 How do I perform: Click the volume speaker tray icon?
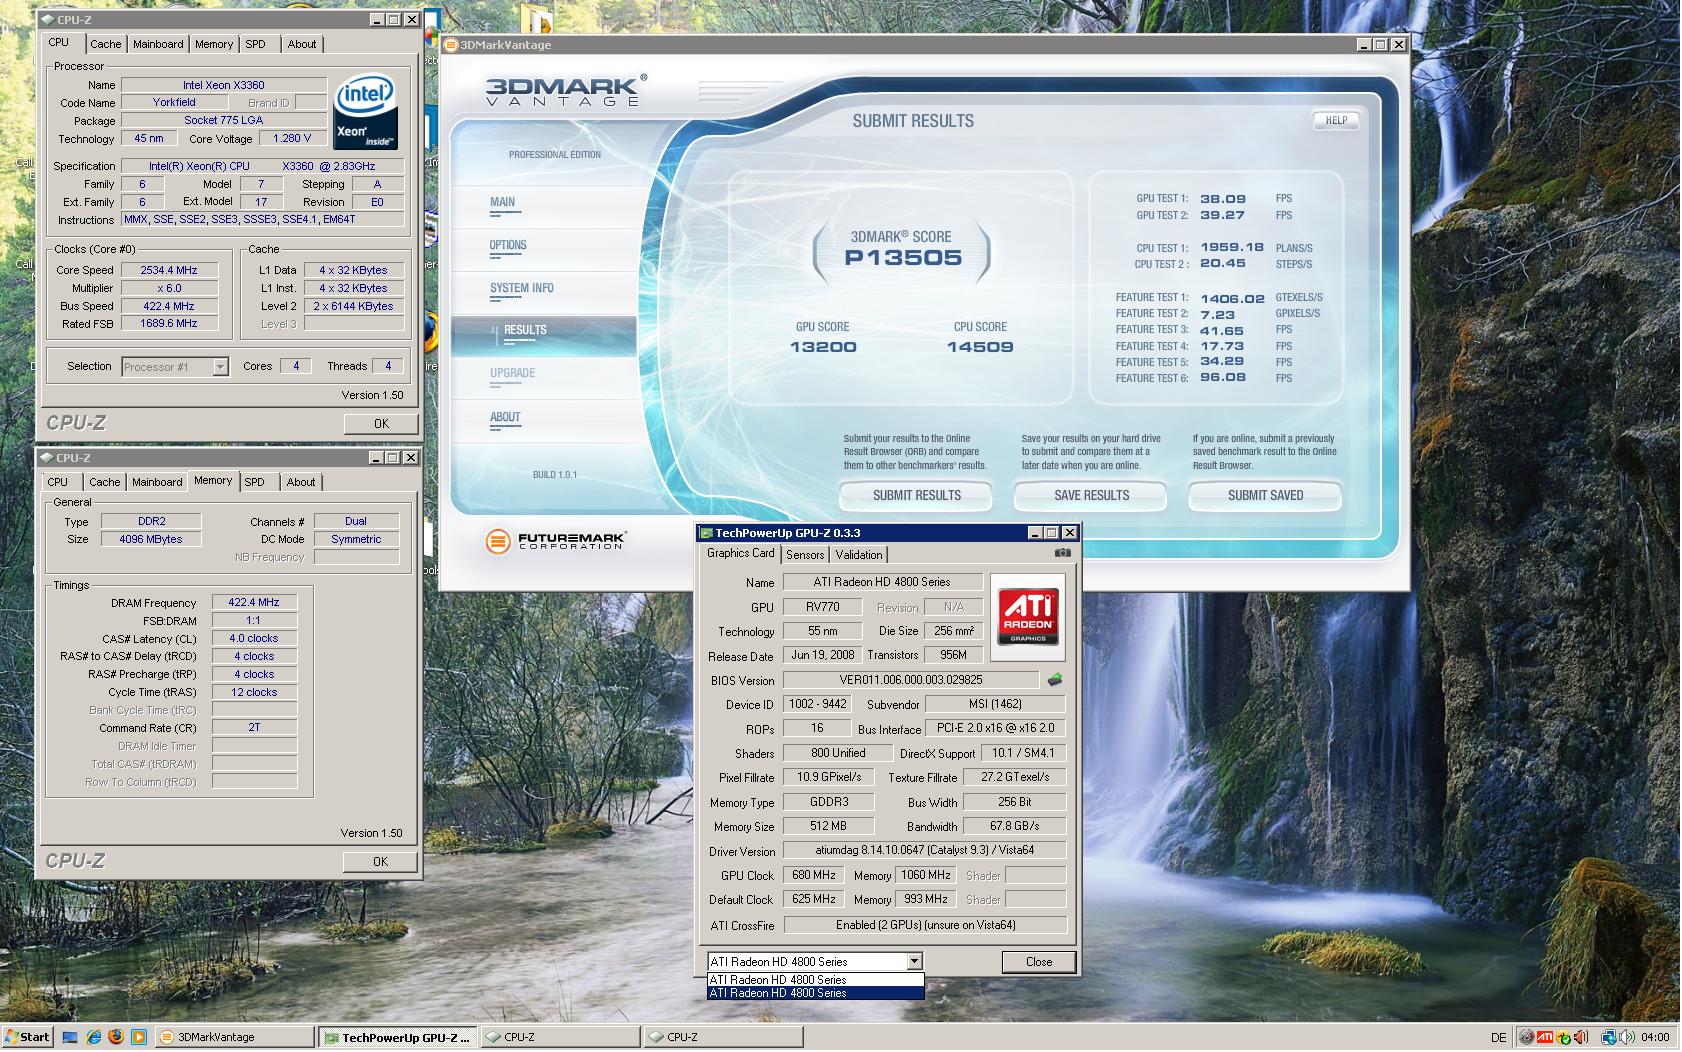click(1626, 1037)
